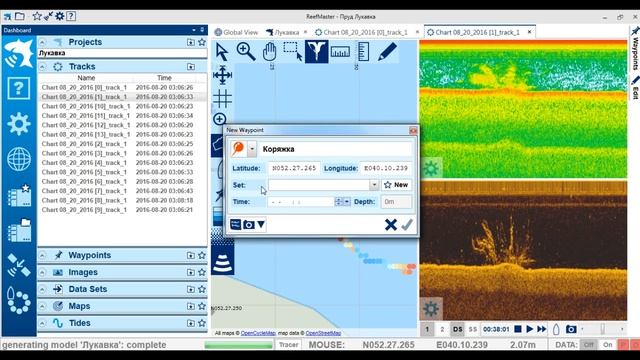Select the pencil edit tool
Screen dimensions: 640x360
387,52
